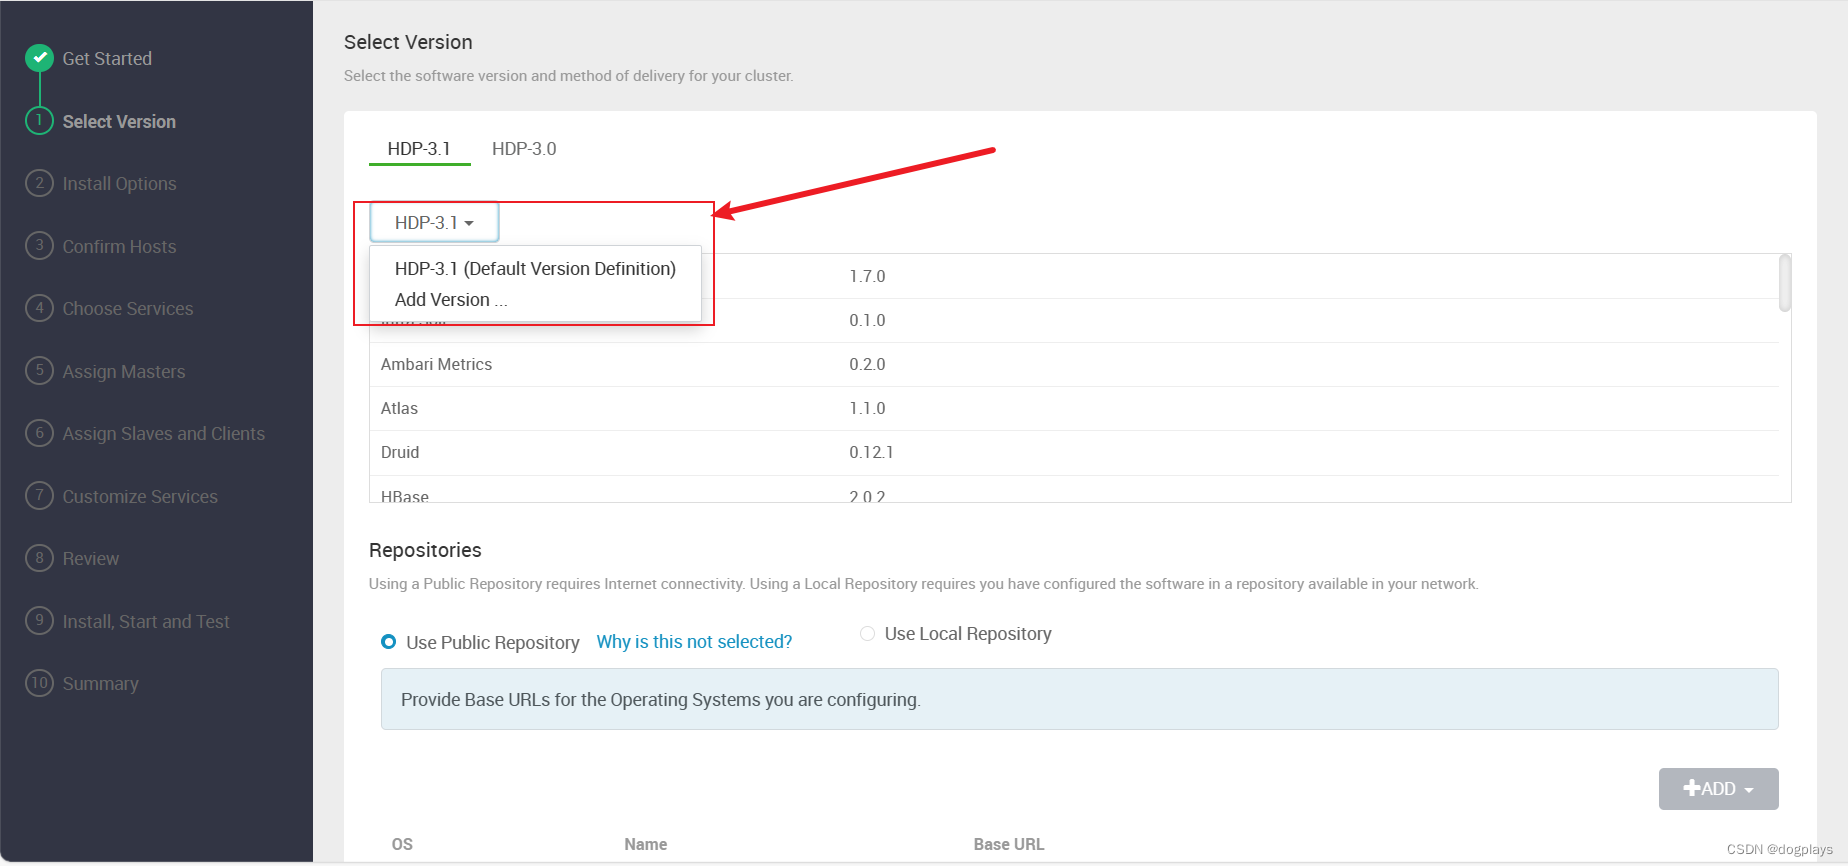Screen dimensions: 1848x866
Task: Choose HDP-3.1 Default Version Definition option
Action: [x=535, y=269]
